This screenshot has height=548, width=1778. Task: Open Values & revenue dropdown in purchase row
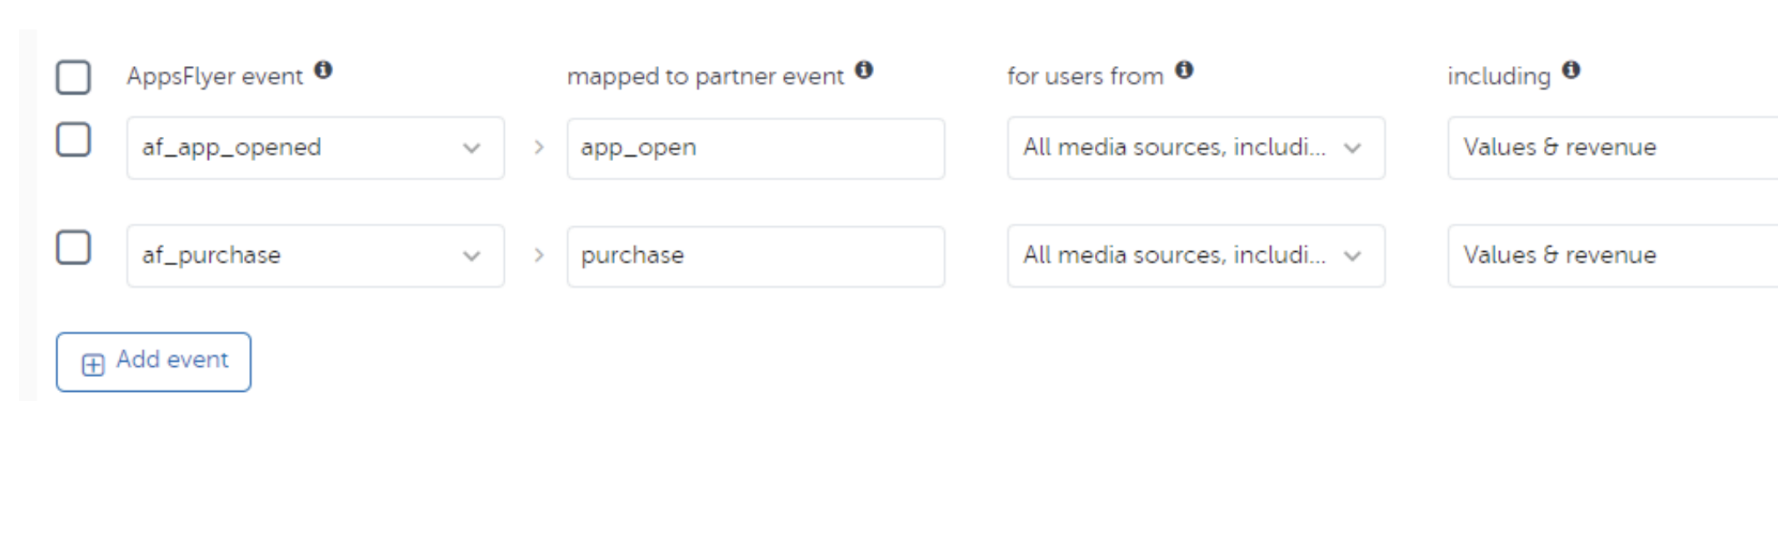click(1612, 256)
